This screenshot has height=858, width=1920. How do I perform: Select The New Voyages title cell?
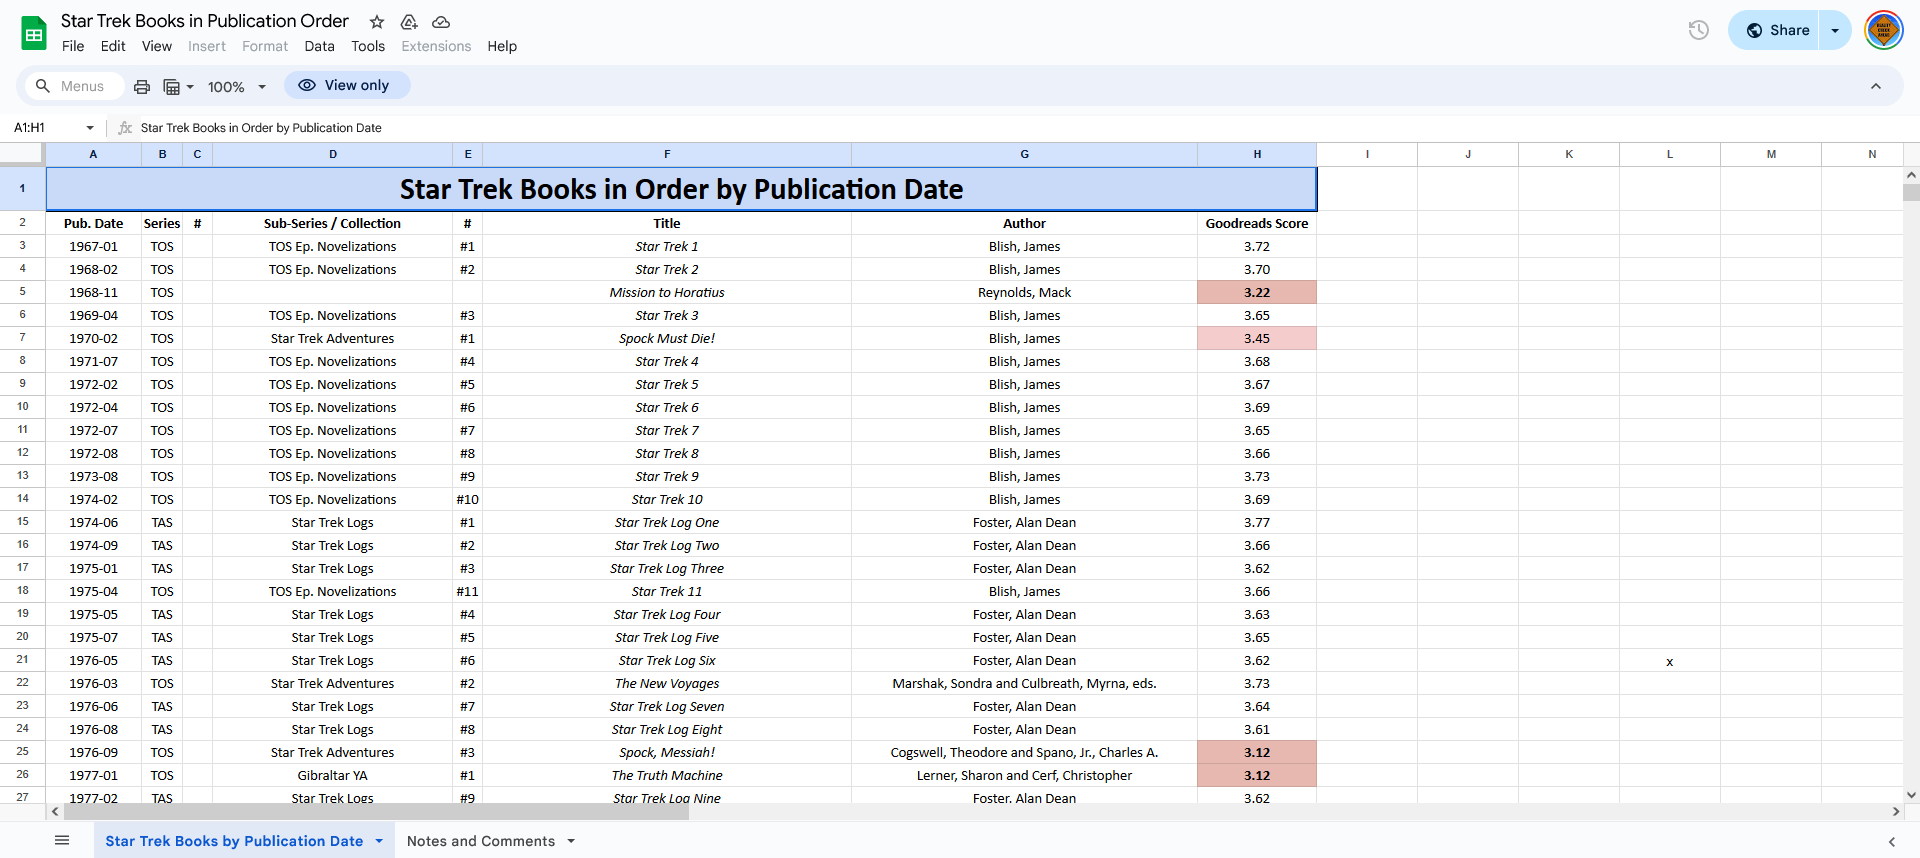[667, 683]
